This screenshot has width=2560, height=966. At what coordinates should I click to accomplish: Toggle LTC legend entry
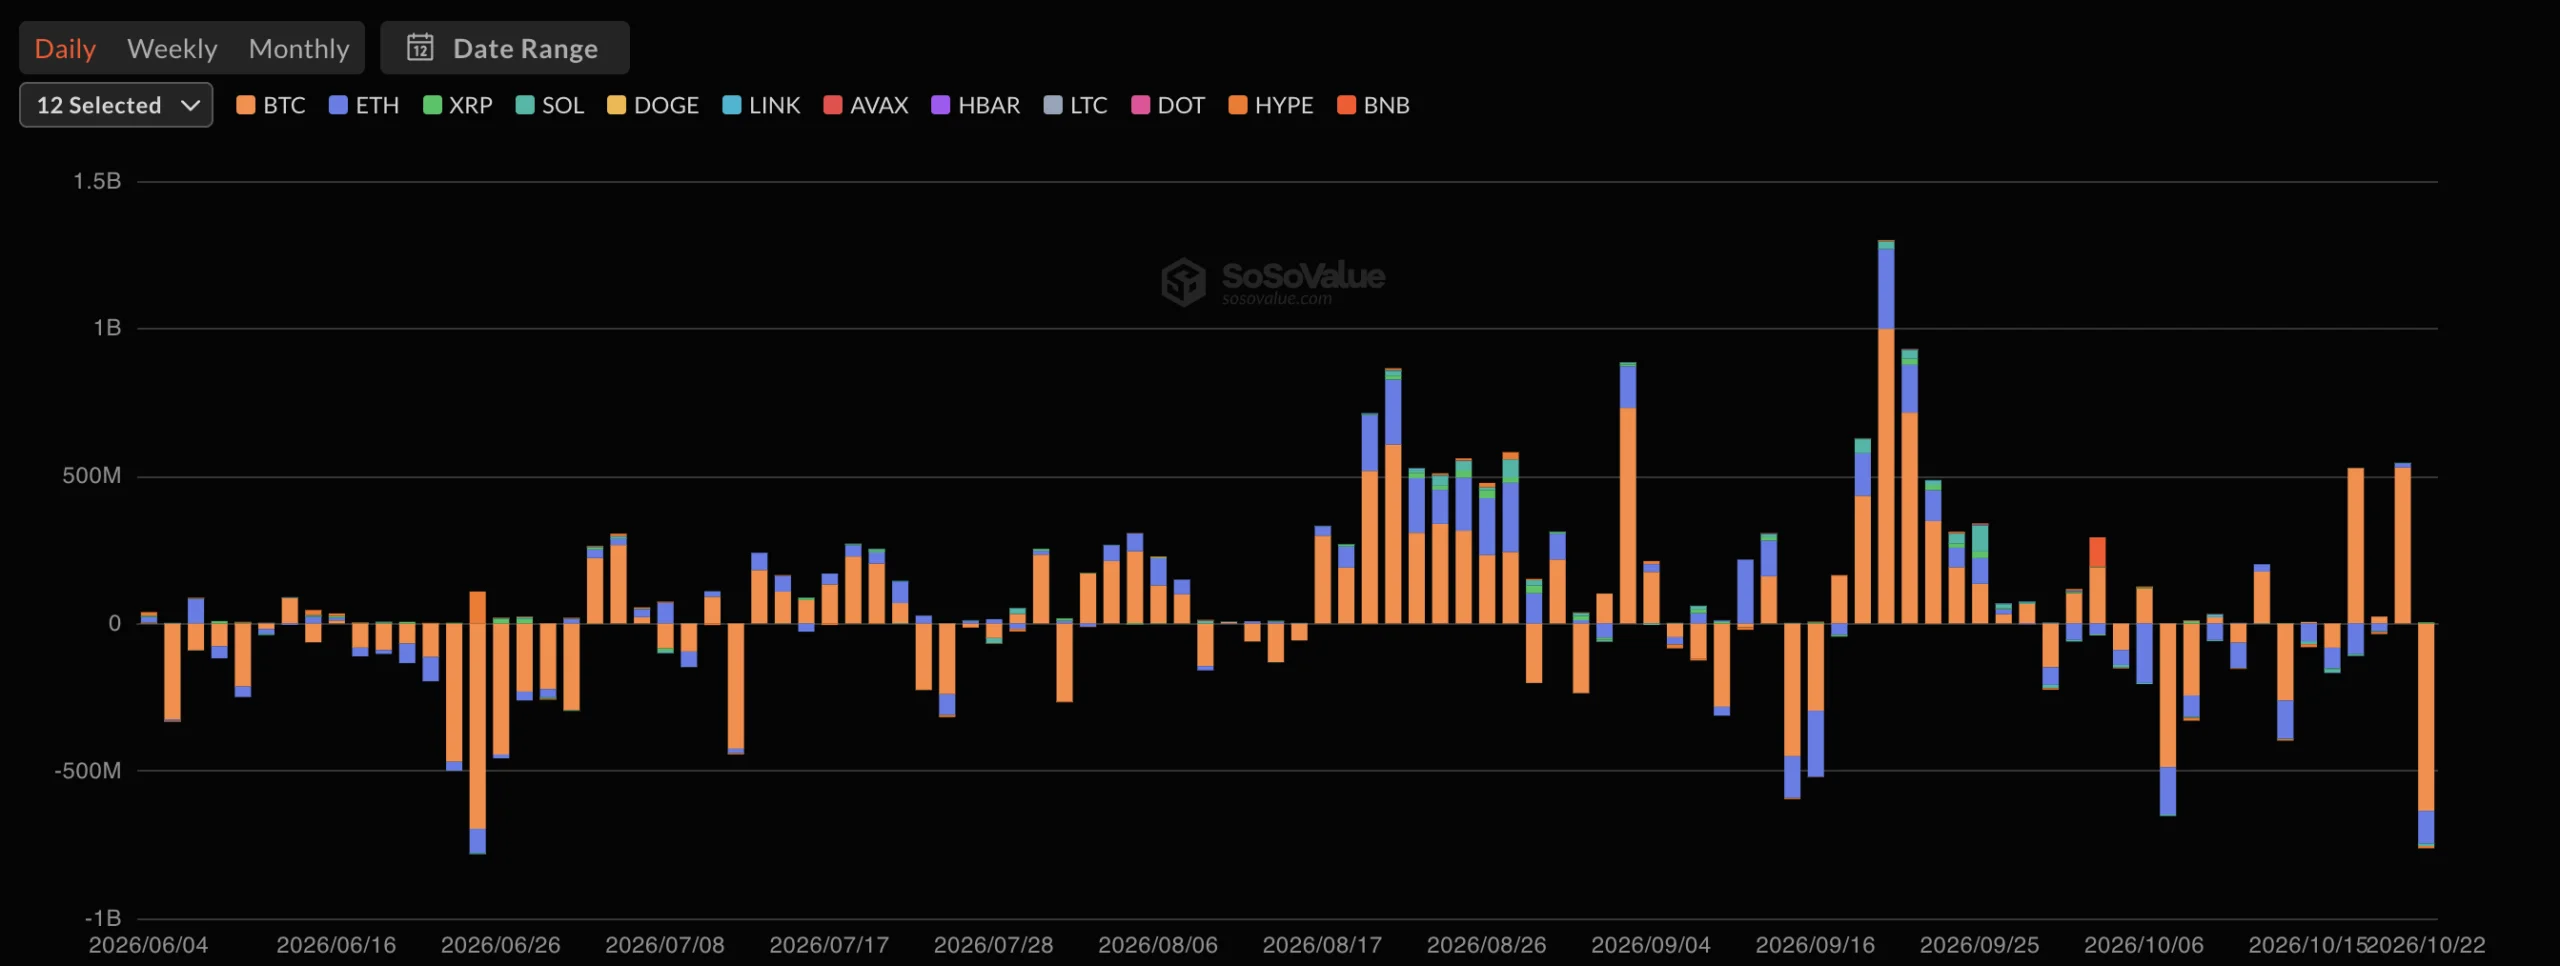click(x=1075, y=105)
